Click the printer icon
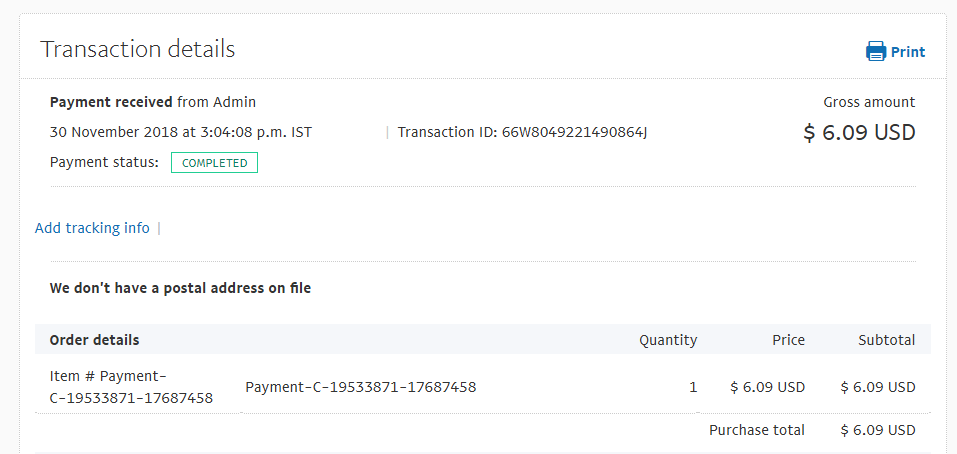 (x=876, y=51)
